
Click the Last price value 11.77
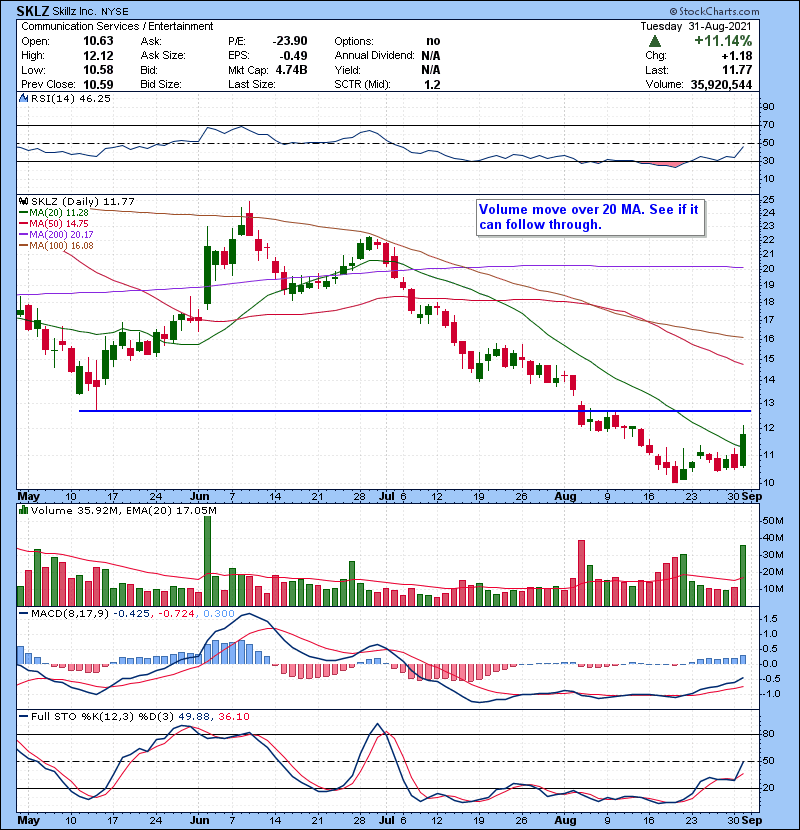pyautogui.click(x=736, y=70)
